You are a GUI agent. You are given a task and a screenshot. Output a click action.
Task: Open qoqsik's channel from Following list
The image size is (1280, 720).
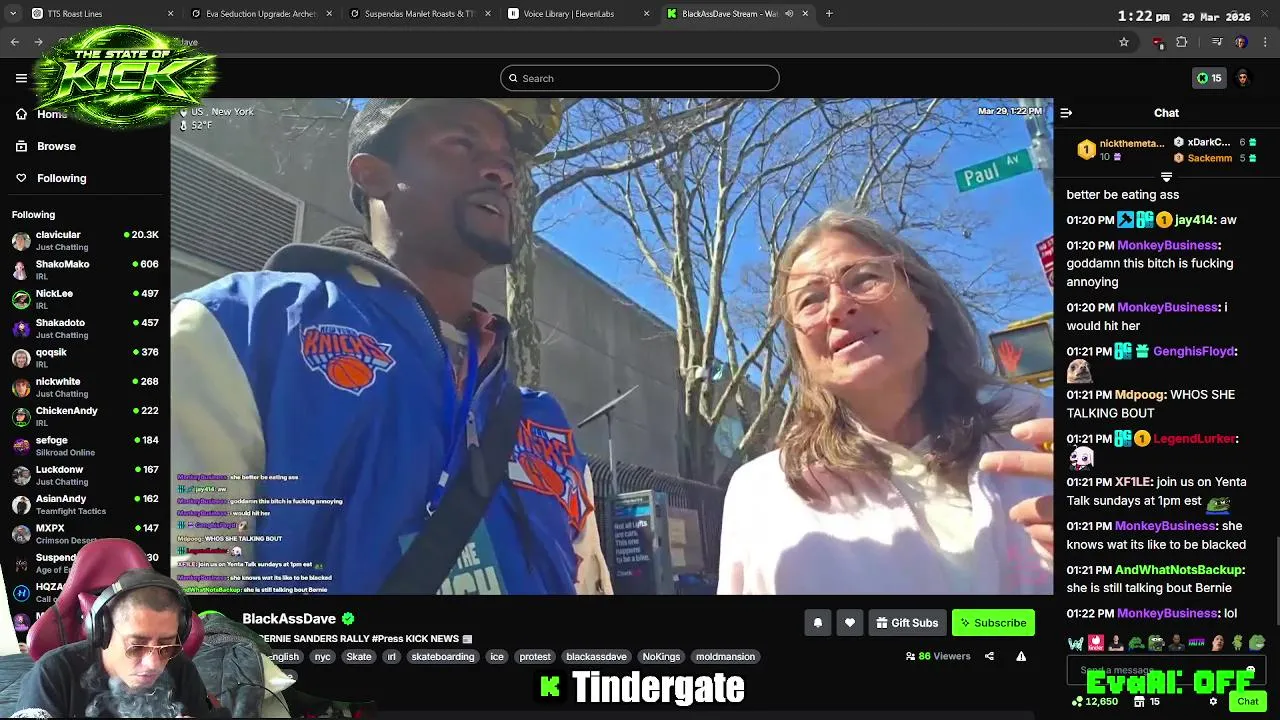[85, 358]
